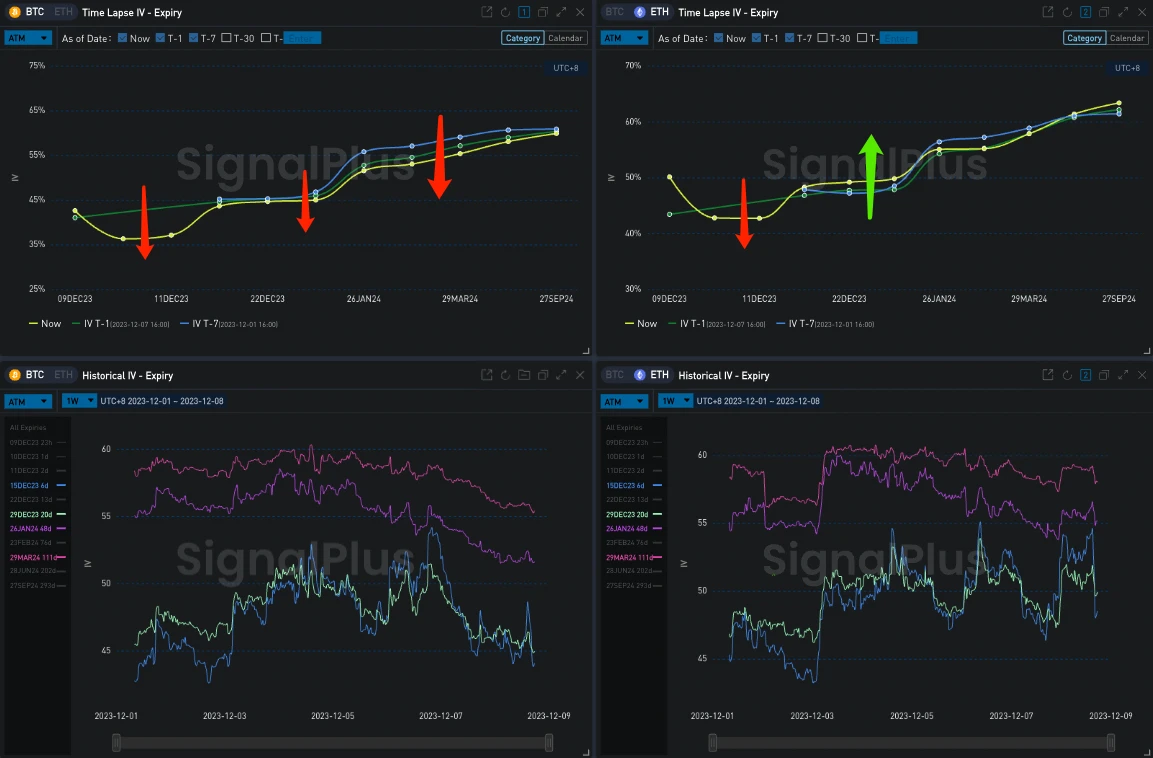Refresh the BTC Time Lapse IV chart

[x=505, y=12]
